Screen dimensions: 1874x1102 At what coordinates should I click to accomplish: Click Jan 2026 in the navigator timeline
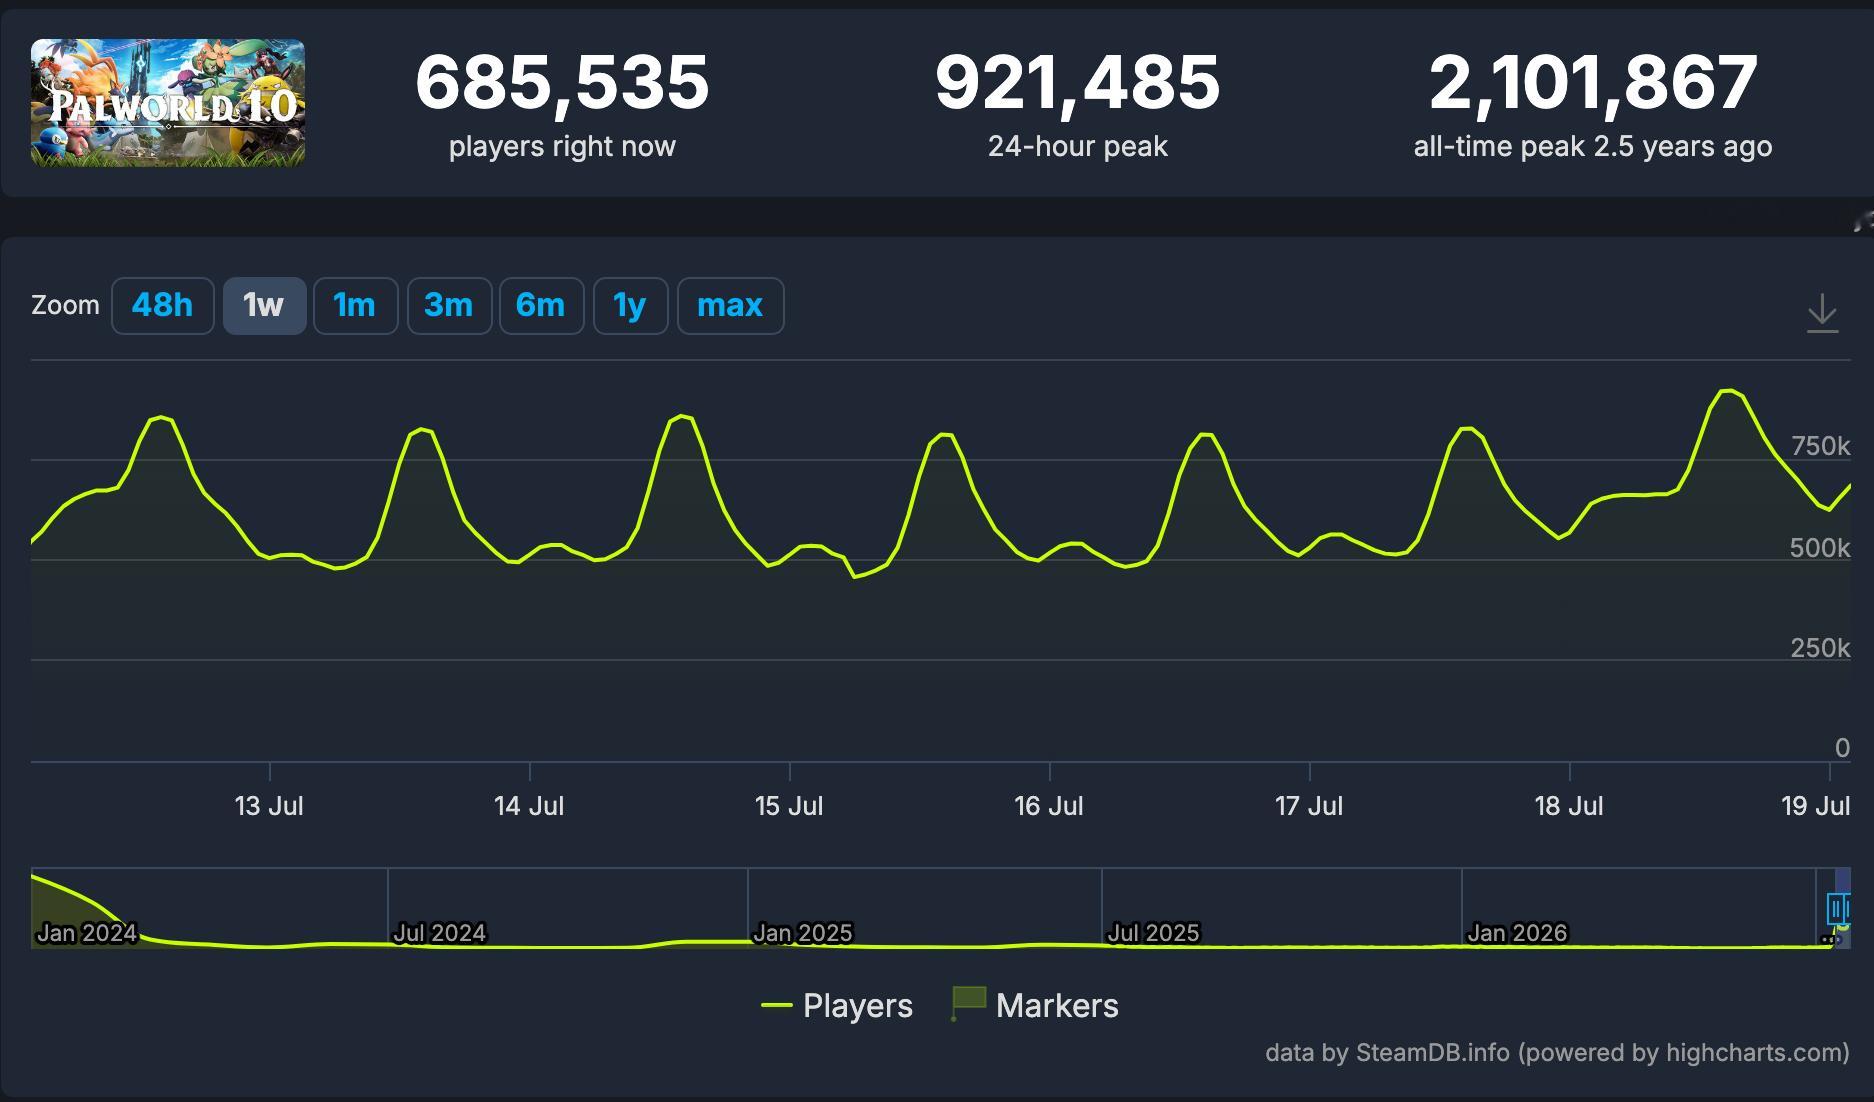click(x=1517, y=933)
